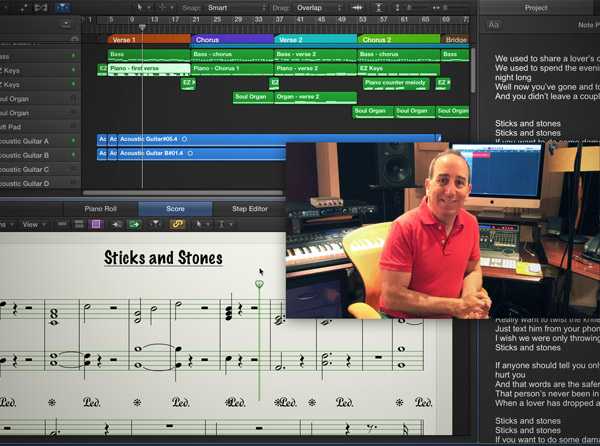Image resolution: width=600 pixels, height=446 pixels.
Task: Open the arrow menu beside the marquee tool
Action: pyautogui.click(x=172, y=7)
